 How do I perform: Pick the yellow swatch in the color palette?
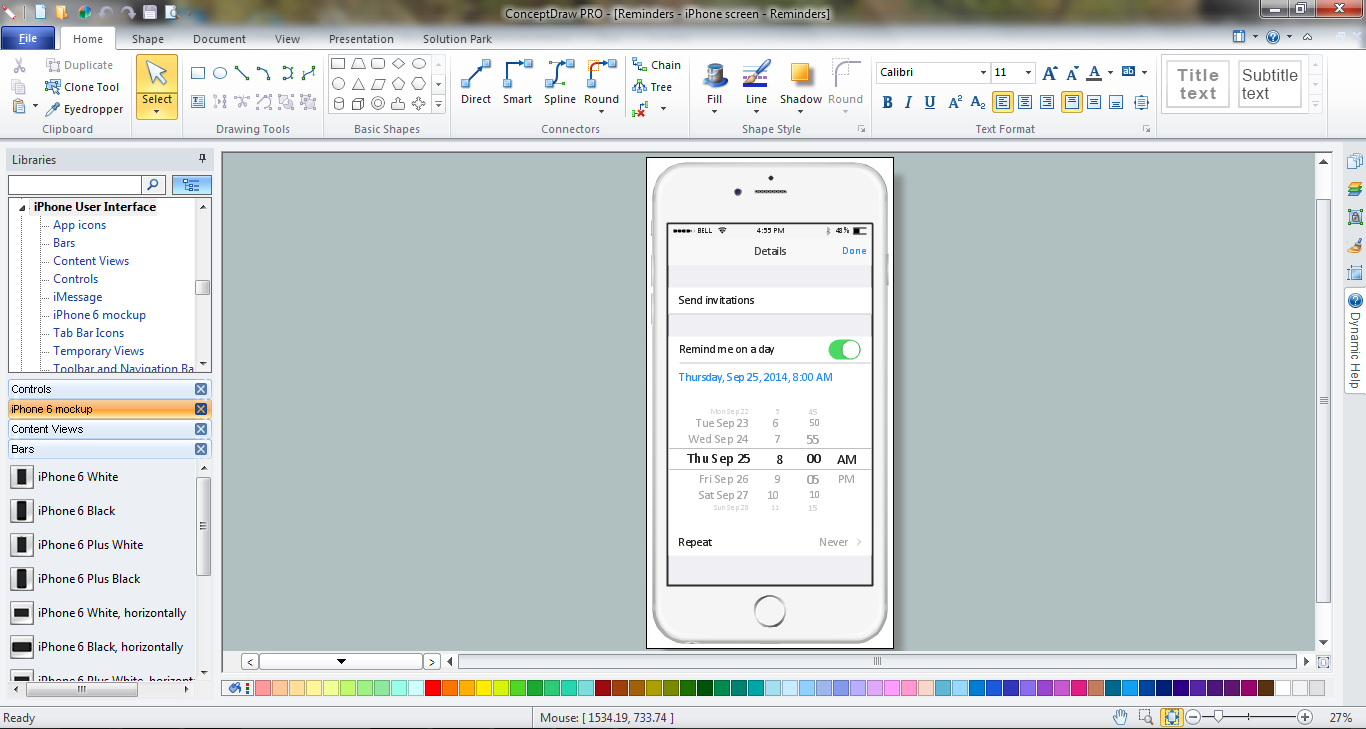(484, 688)
